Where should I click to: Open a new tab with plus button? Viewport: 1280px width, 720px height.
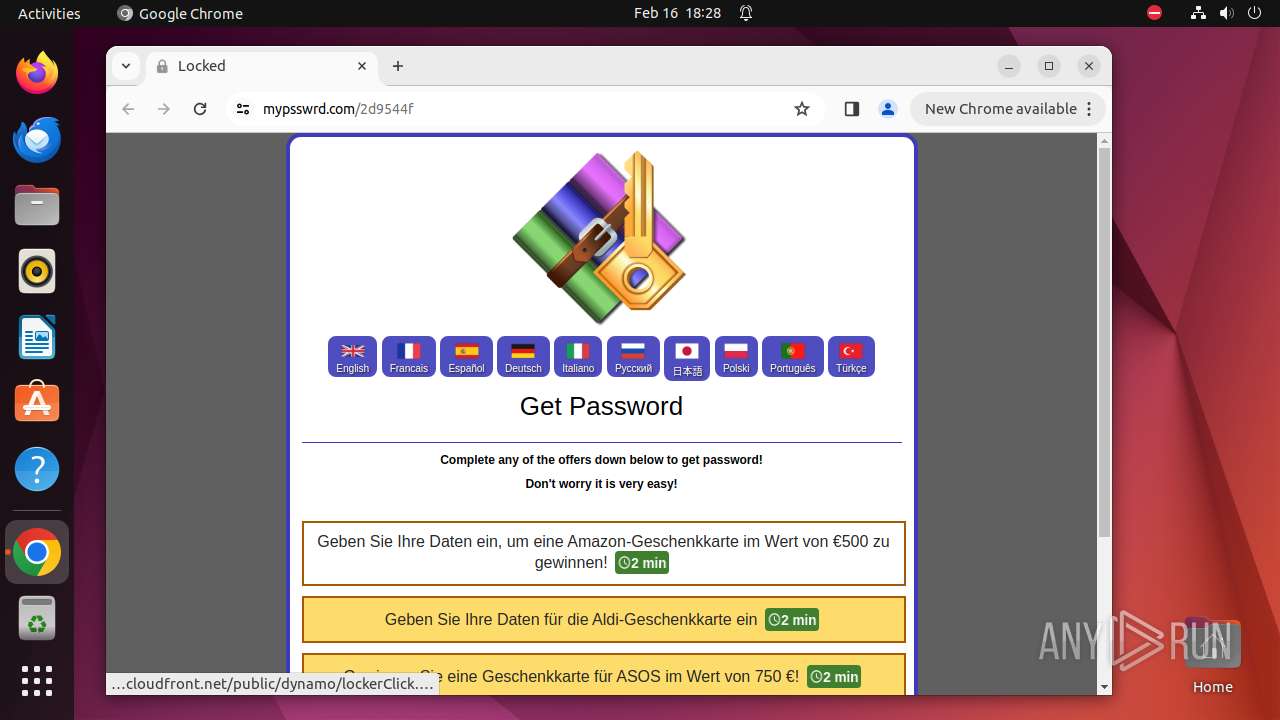[398, 66]
